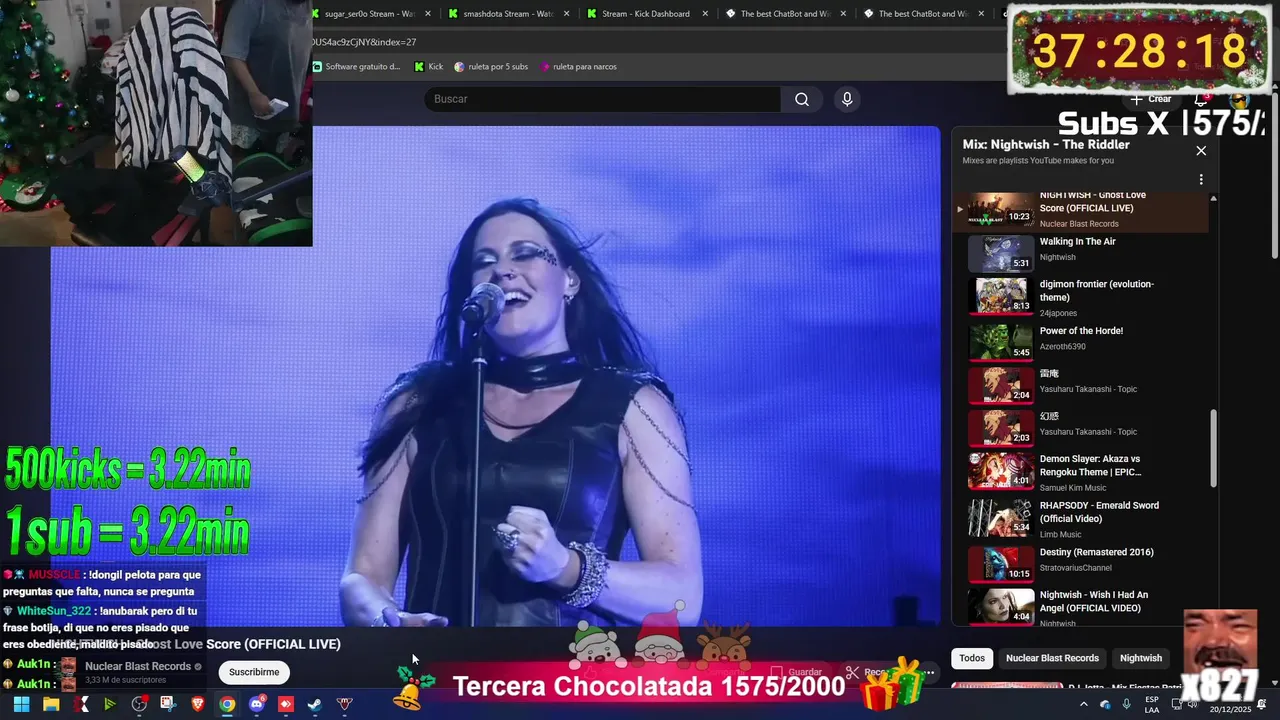Close the Mix Nightwish playlist panel
1280x720 pixels.
(x=1201, y=151)
